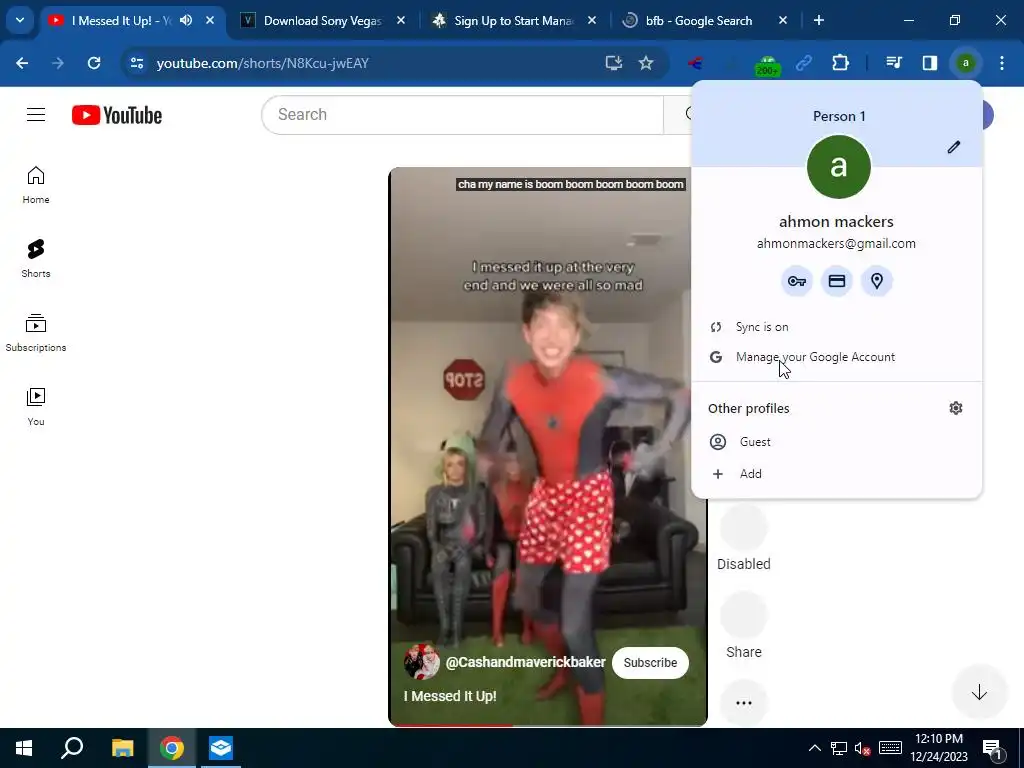Open the Extensions puzzle menu
The width and height of the screenshot is (1024, 768).
click(x=840, y=63)
